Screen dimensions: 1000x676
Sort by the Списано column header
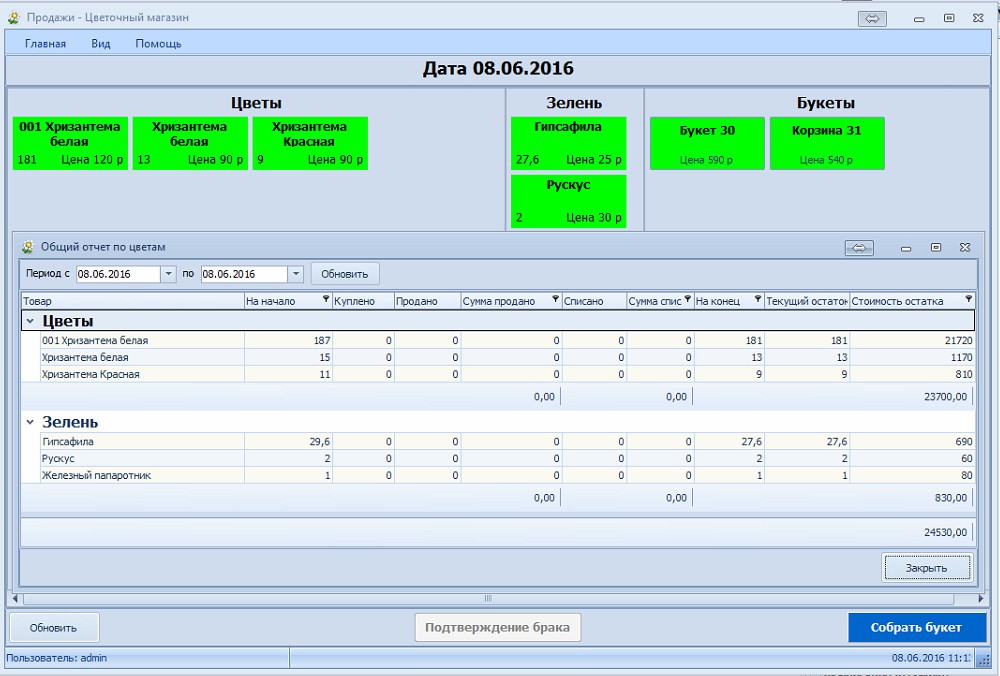pyautogui.click(x=594, y=301)
